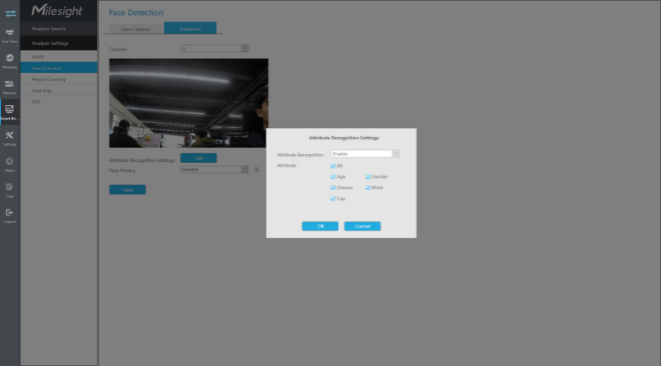
Task: Open the Status sidebar icon
Action: point(10,164)
